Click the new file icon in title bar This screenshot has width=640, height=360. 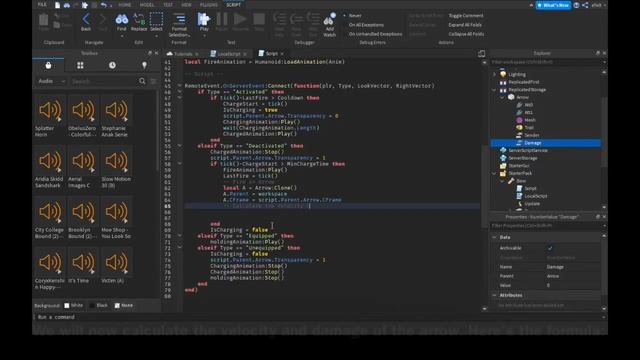tap(57, 5)
